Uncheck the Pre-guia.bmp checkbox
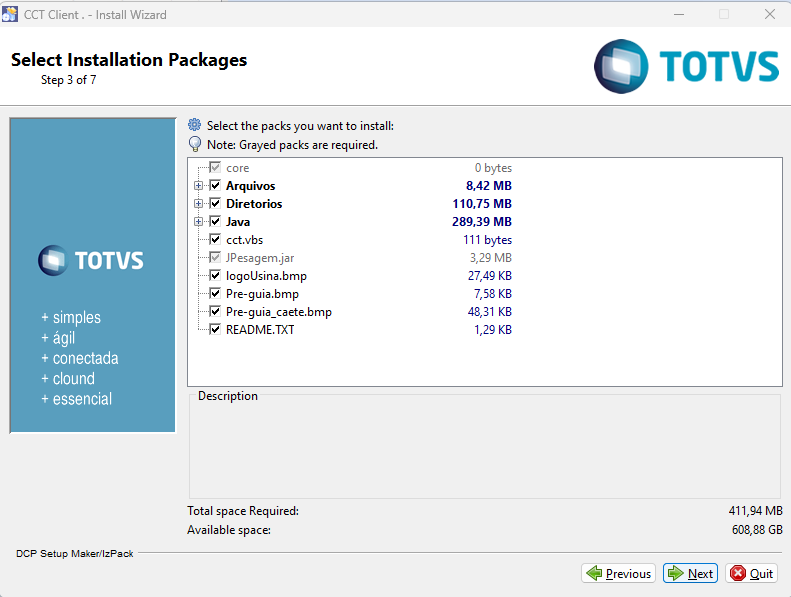The height and width of the screenshot is (597, 791). 215,293
